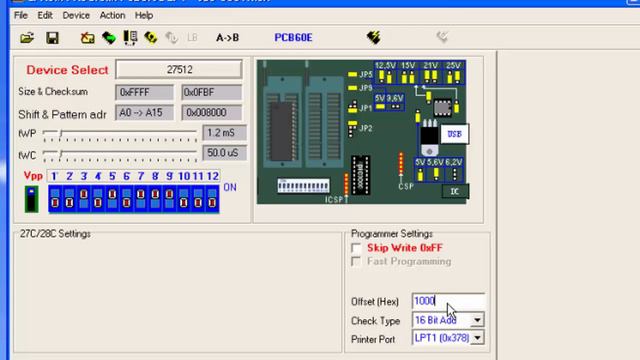Open the Device menu

[76, 16]
